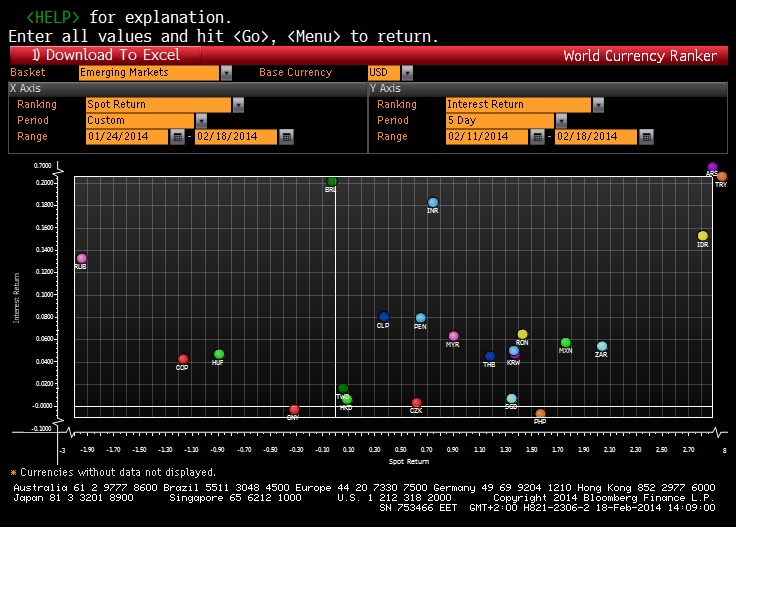Select the COP data point
Image resolution: width=768 pixels, height=614 pixels.
point(183,359)
